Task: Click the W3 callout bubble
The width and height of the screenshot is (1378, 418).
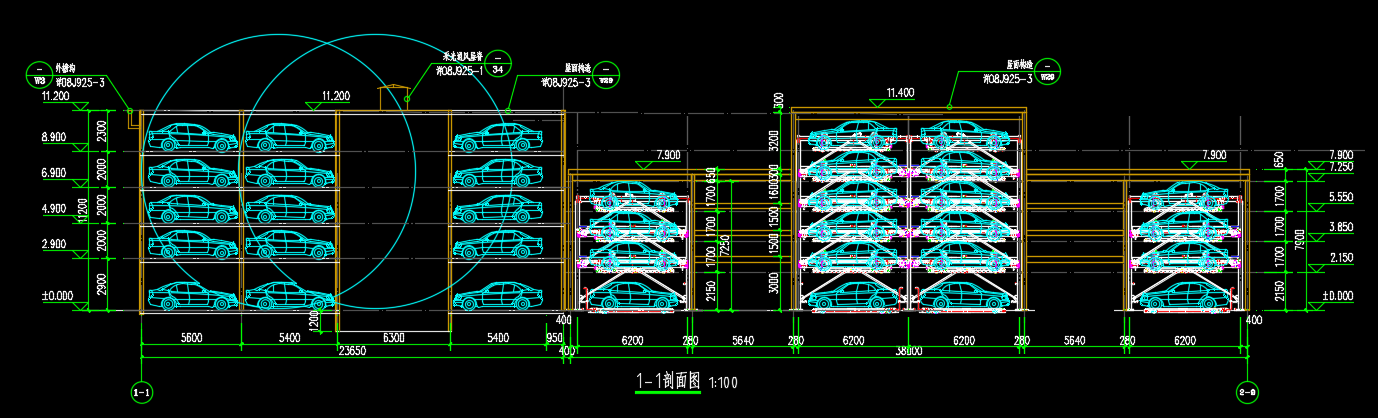Action: point(41,75)
